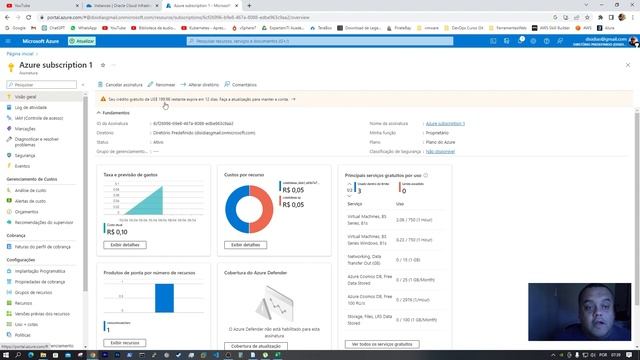The height and width of the screenshot is (360, 640).
Task: Click the Comentários feedback icon
Action: tap(227, 84)
